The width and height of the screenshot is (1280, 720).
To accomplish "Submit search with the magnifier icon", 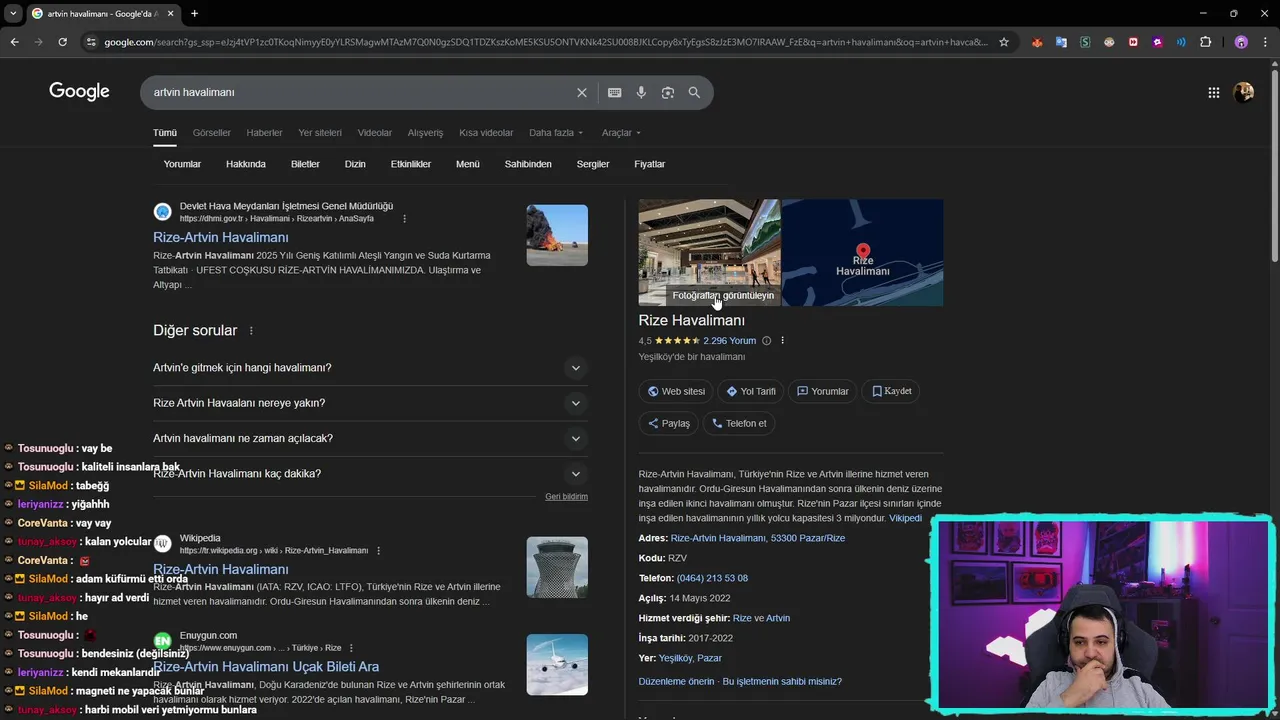I will pos(694,92).
